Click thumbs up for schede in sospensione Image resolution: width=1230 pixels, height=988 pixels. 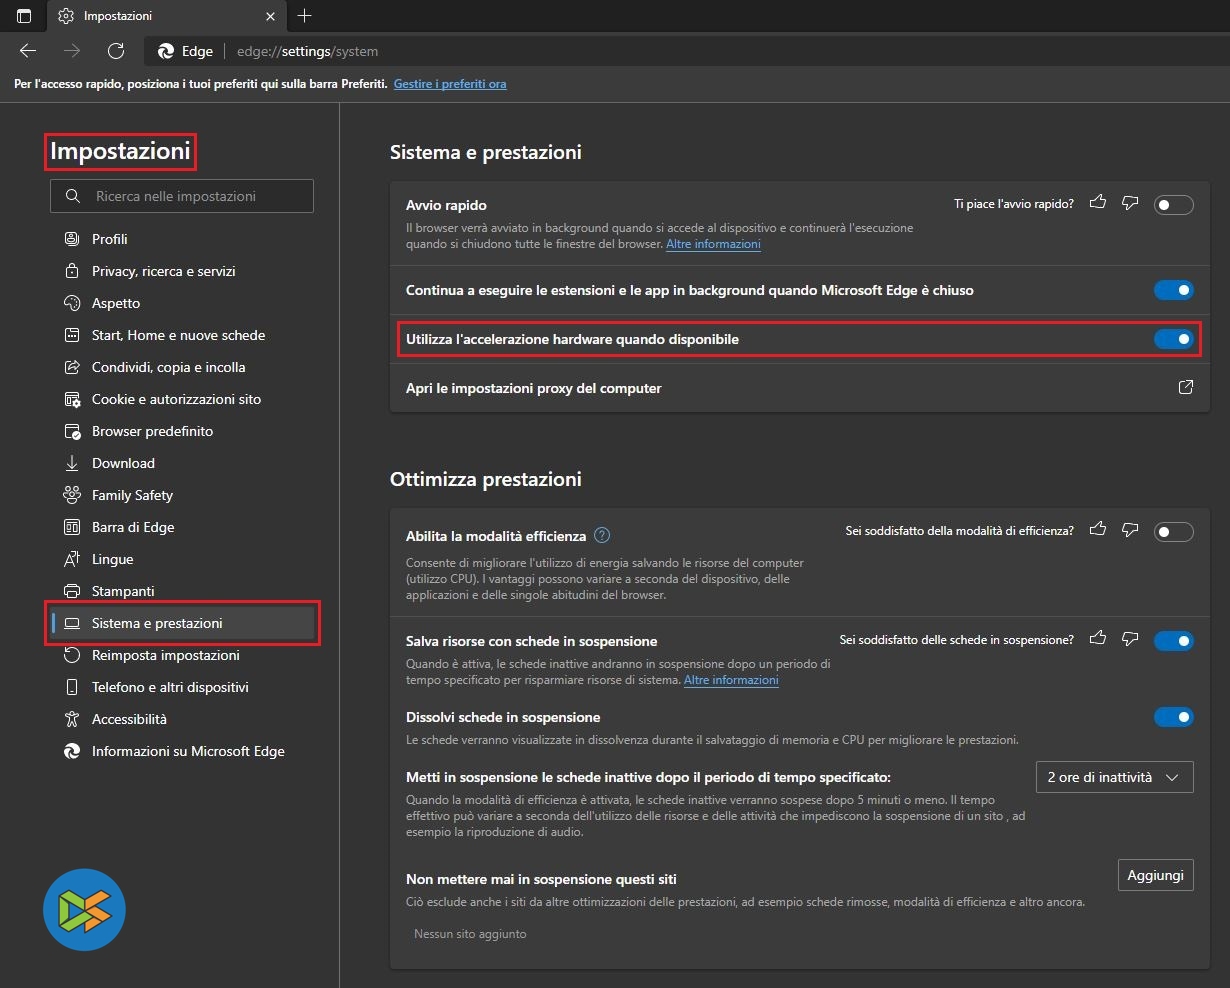(x=1098, y=639)
